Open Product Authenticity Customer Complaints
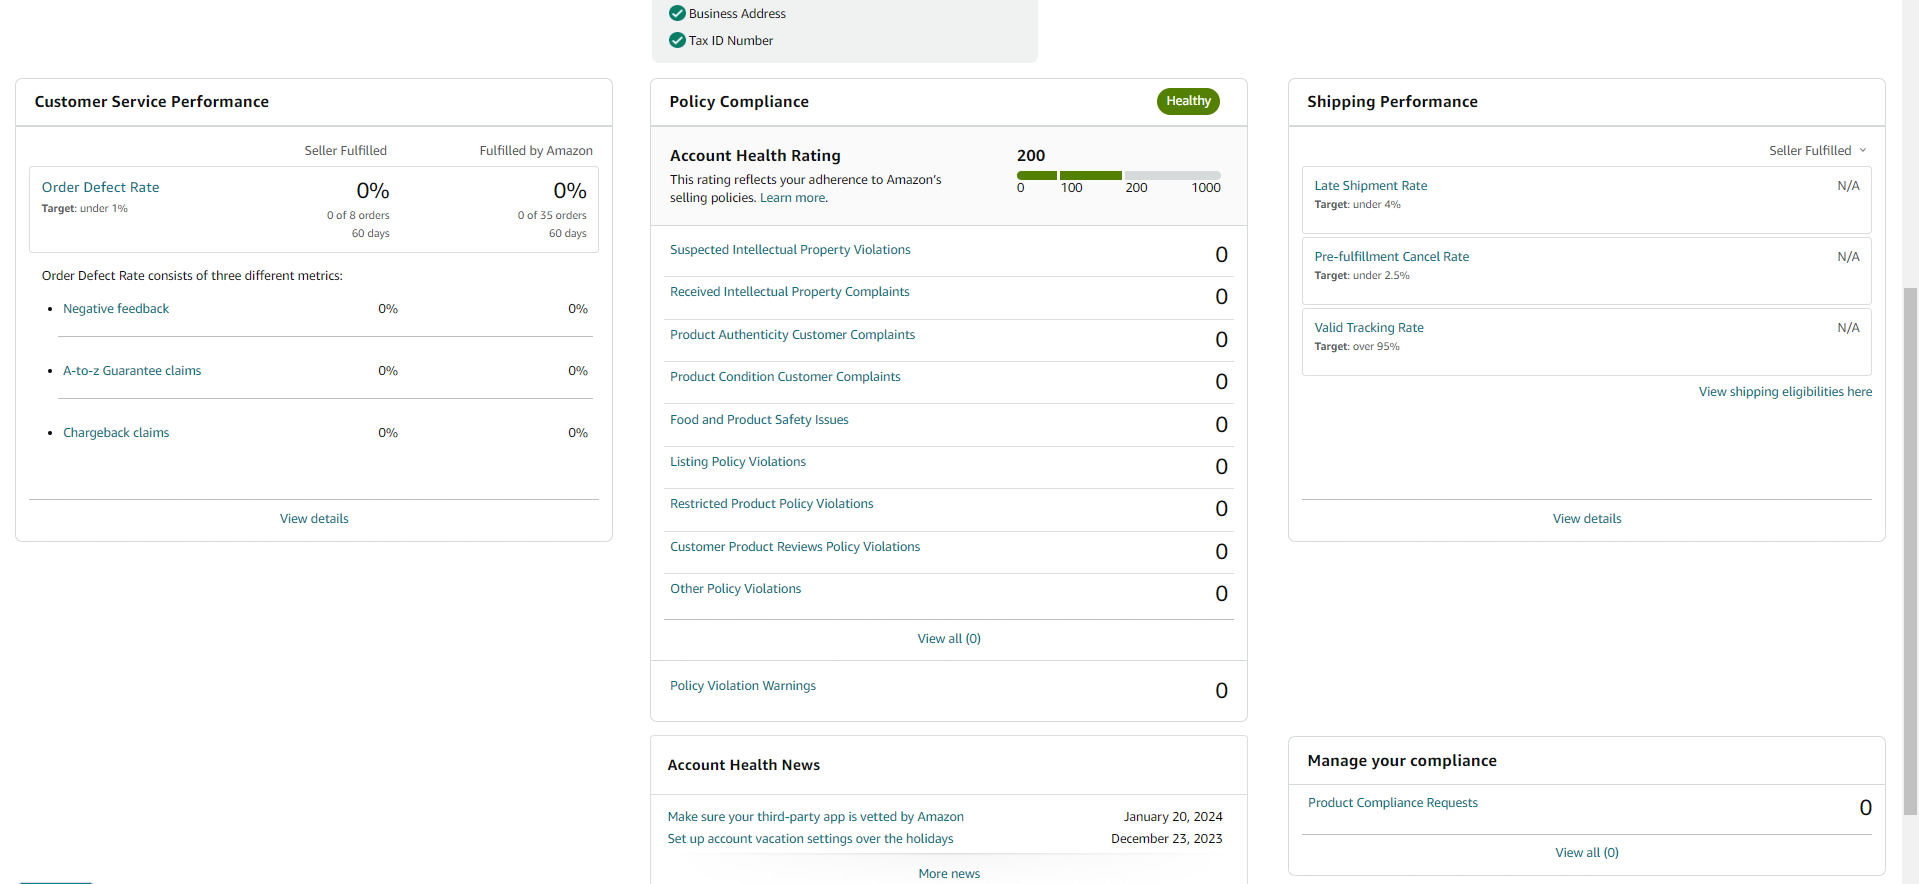Image resolution: width=1919 pixels, height=884 pixels. (792, 335)
